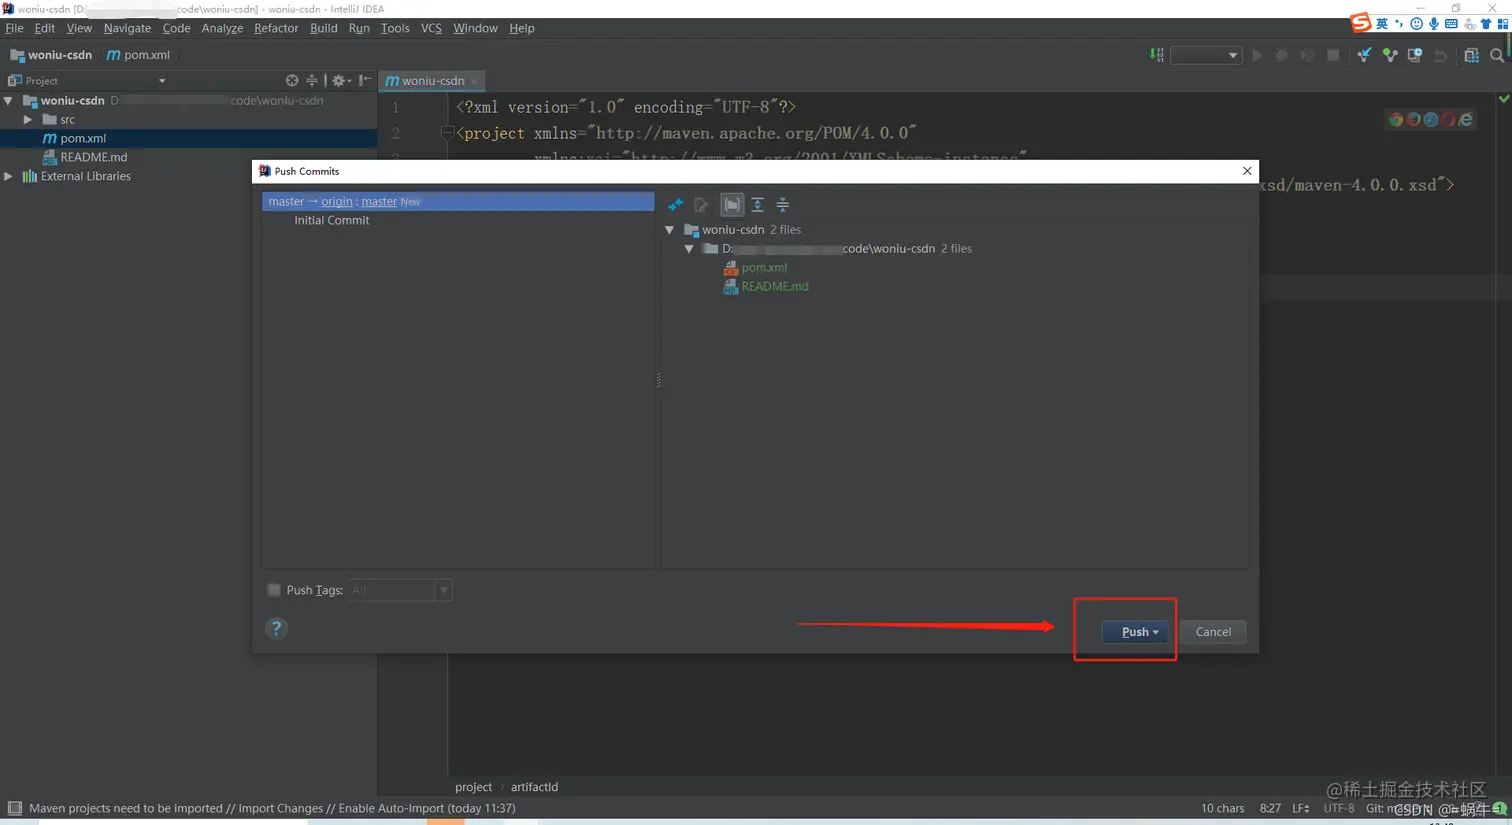Toggle Group by Directory in Push dialog
1512x825 pixels.
(x=732, y=205)
